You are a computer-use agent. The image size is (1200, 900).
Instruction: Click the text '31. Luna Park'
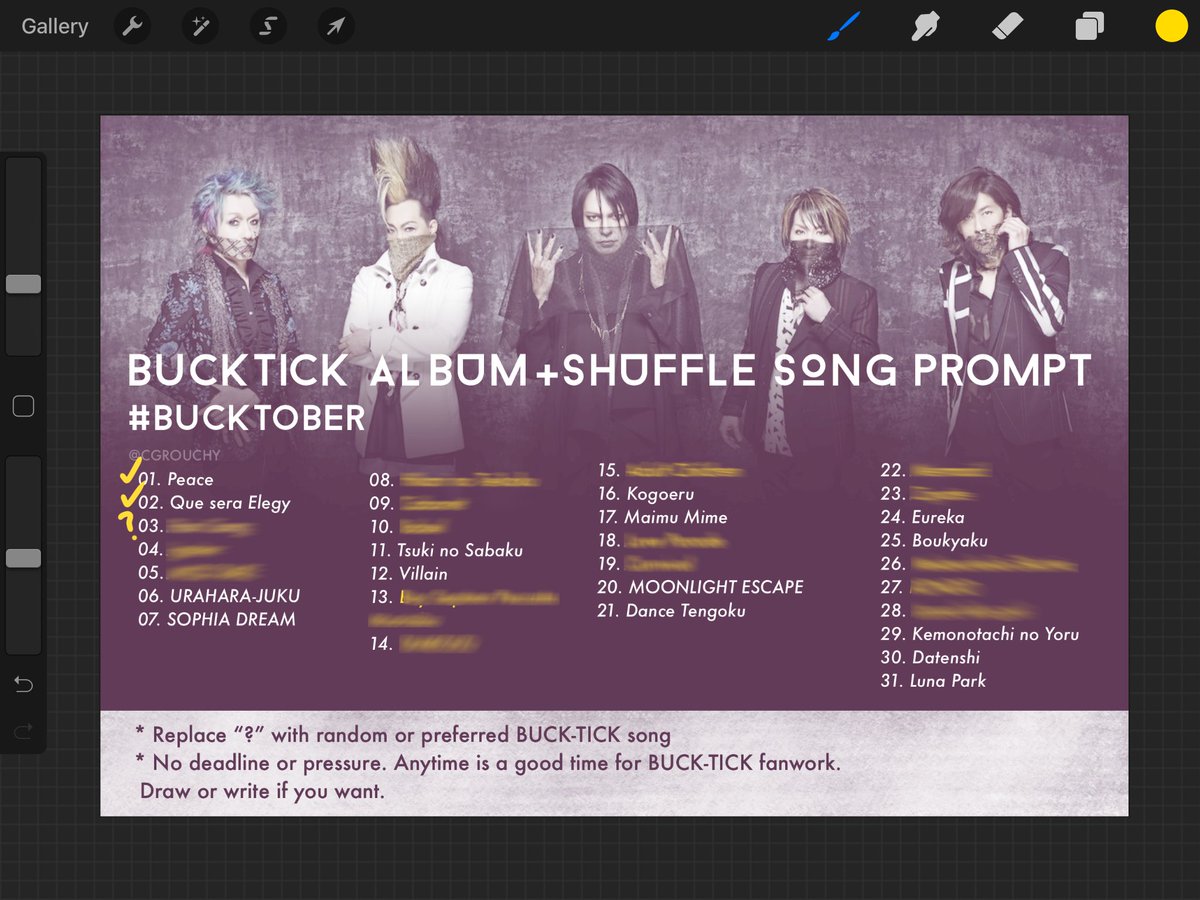point(933,681)
